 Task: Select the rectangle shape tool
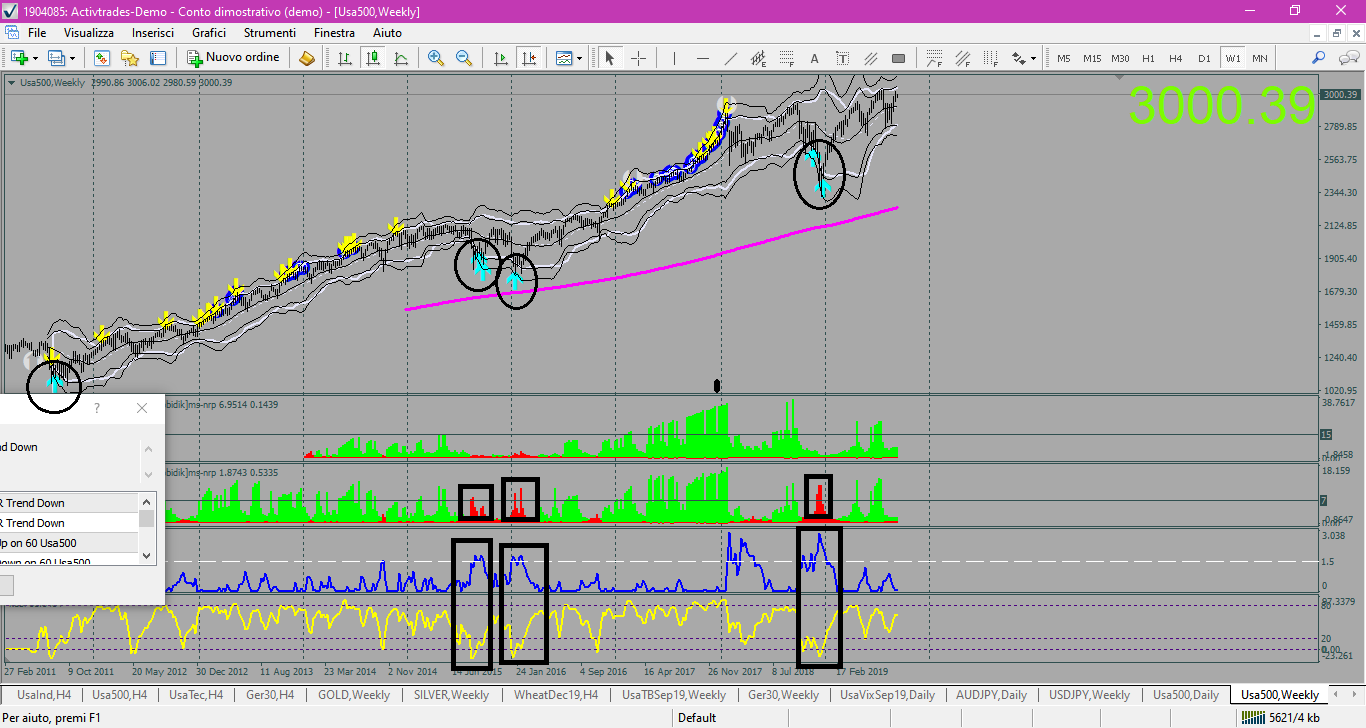click(898, 58)
